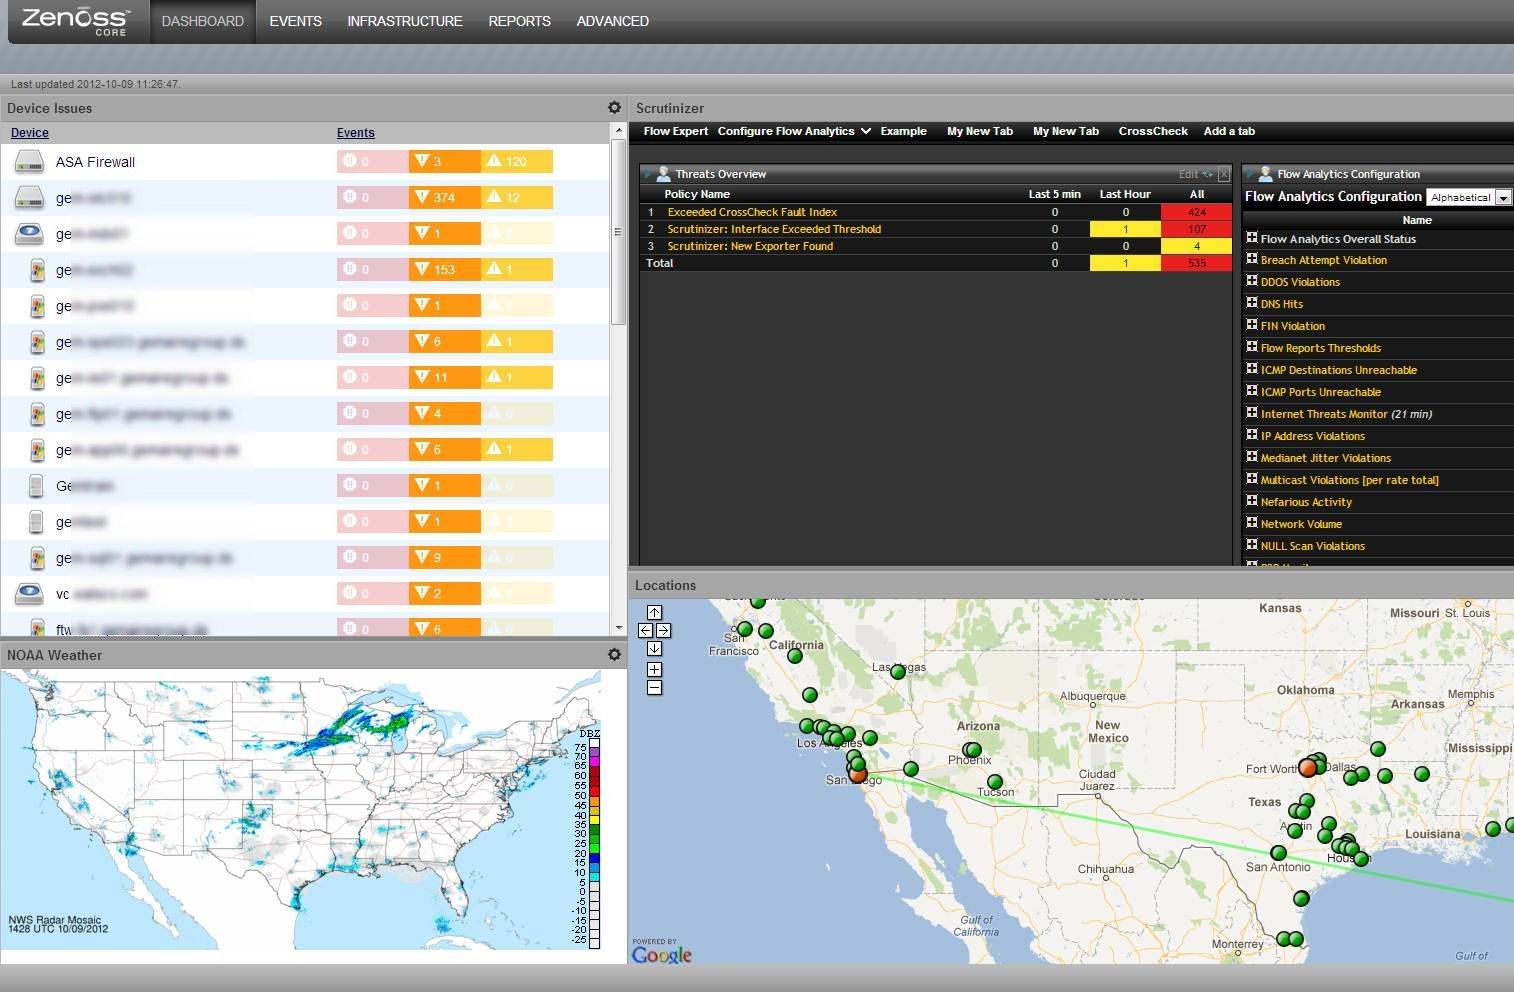
Task: Open the REPORTS tab
Action: [x=519, y=21]
